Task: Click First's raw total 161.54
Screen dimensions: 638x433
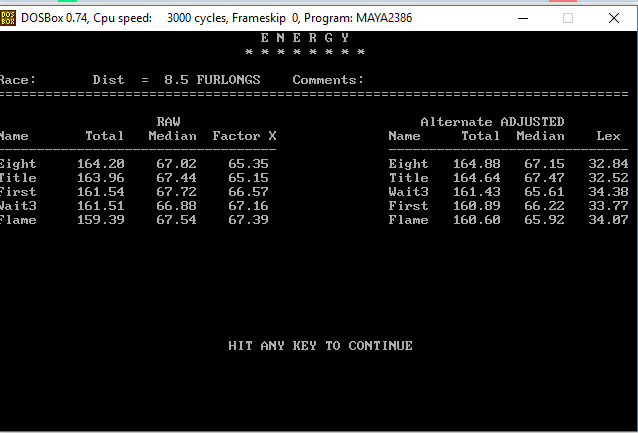Action: tap(101, 192)
